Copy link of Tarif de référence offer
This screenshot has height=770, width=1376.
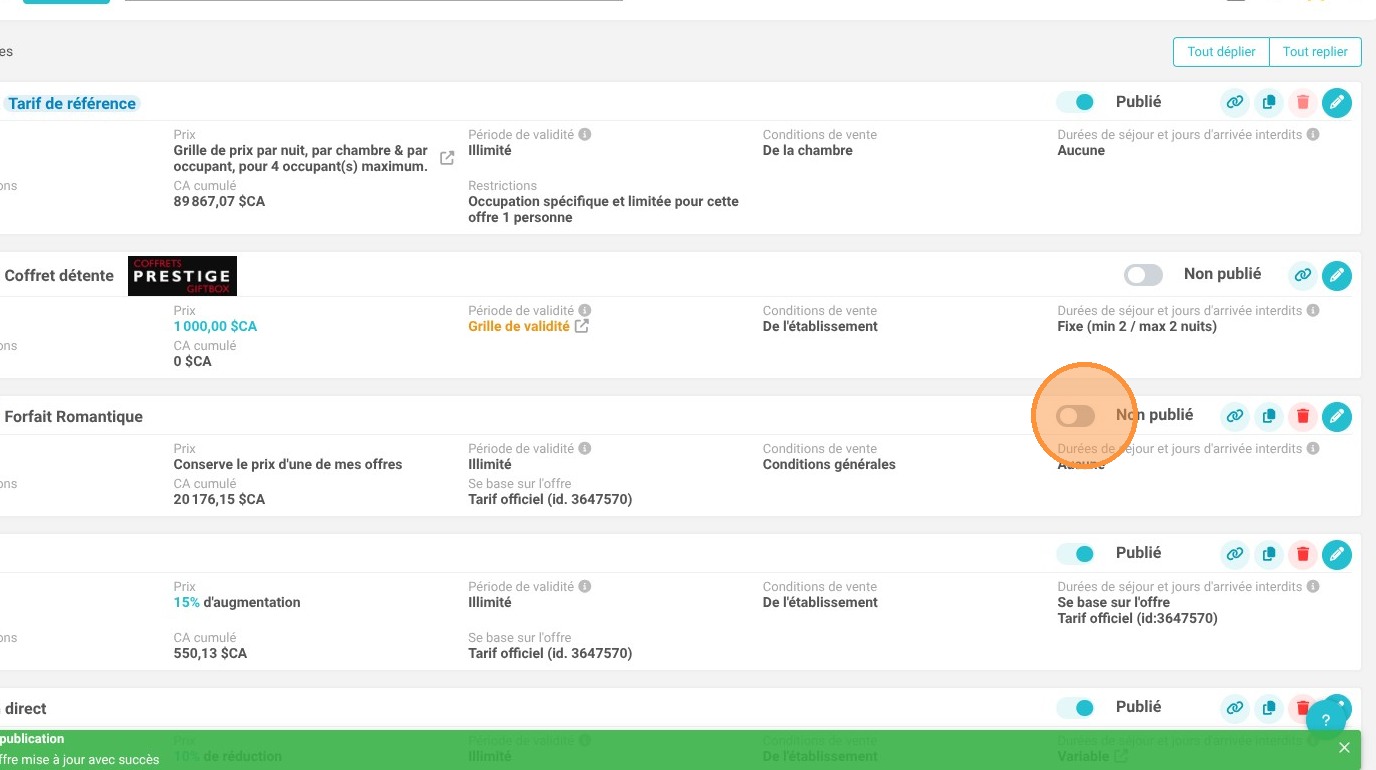click(1235, 102)
